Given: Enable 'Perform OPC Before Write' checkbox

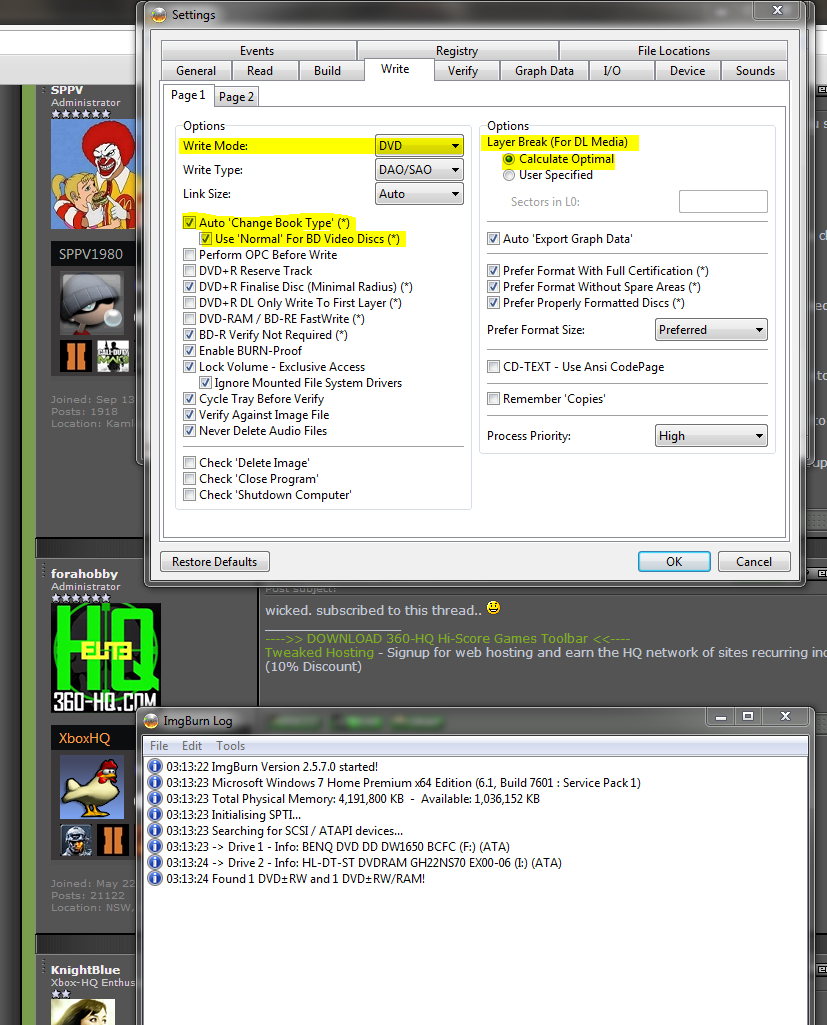Looking at the screenshot, I should (x=190, y=255).
